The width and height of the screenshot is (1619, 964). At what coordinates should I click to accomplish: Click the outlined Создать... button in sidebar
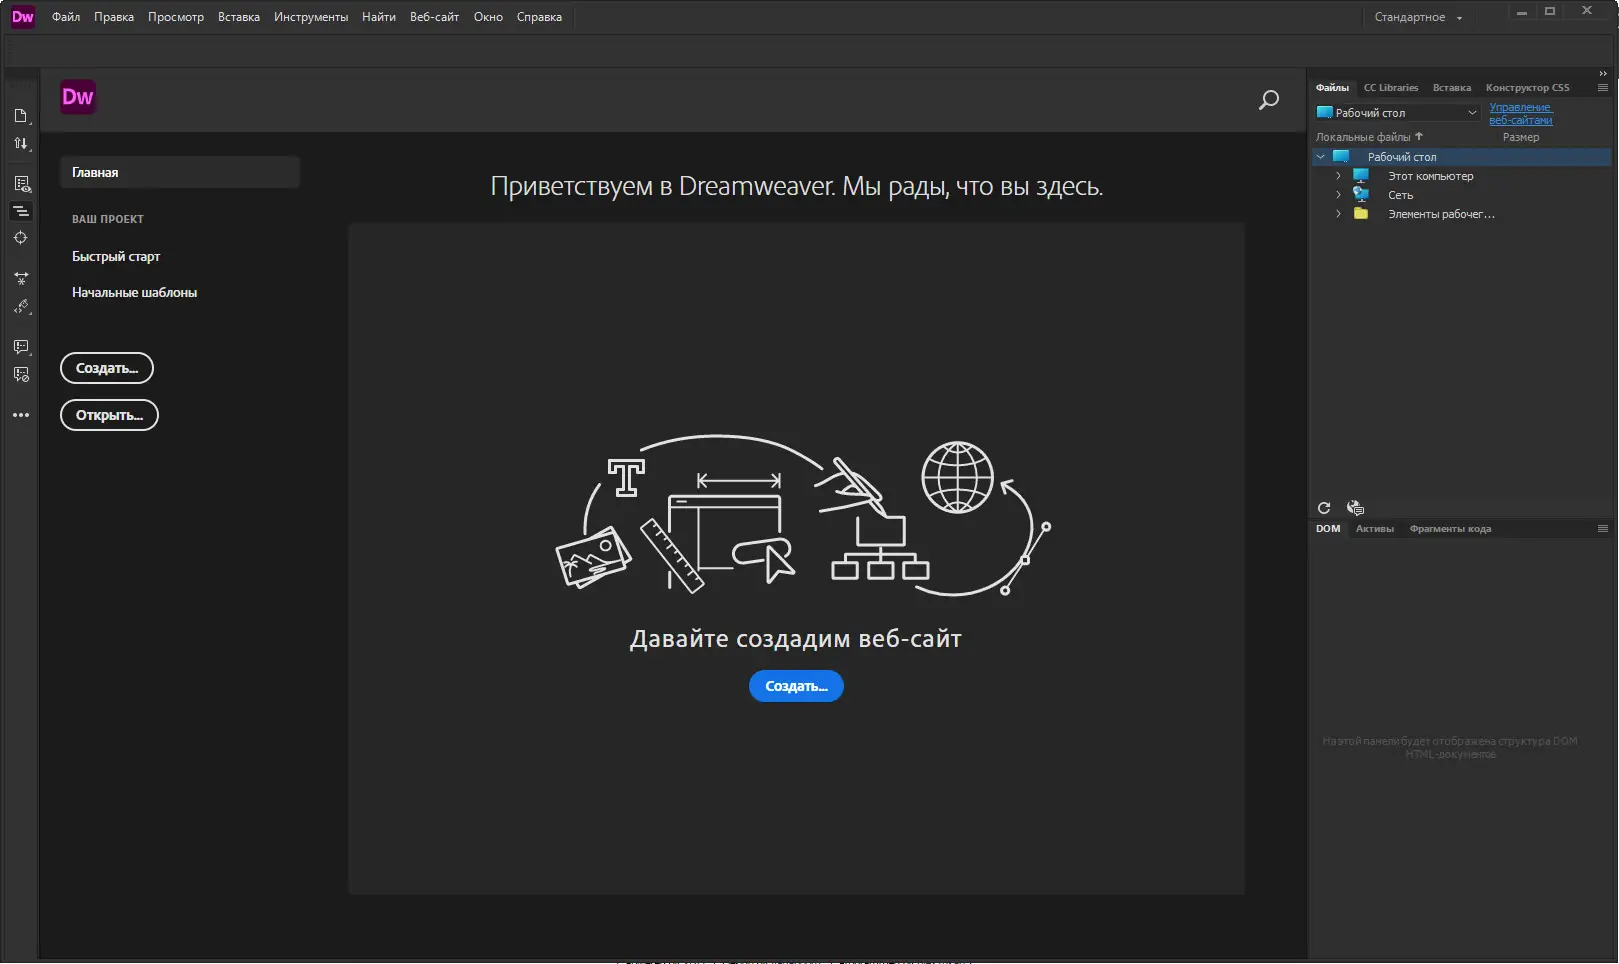(x=107, y=368)
